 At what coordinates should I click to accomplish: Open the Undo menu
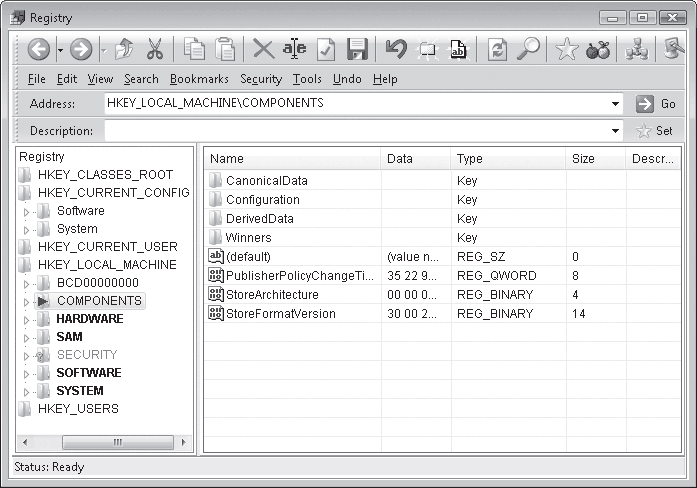[x=347, y=79]
